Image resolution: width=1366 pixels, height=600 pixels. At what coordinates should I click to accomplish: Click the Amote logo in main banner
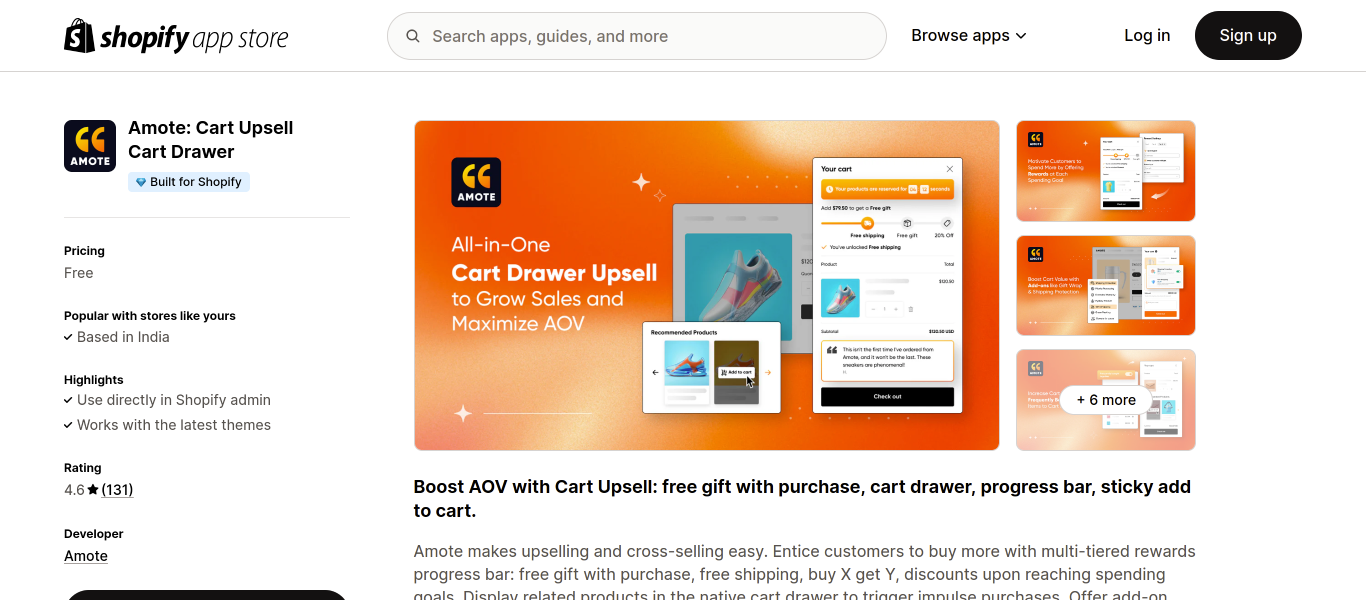(476, 182)
